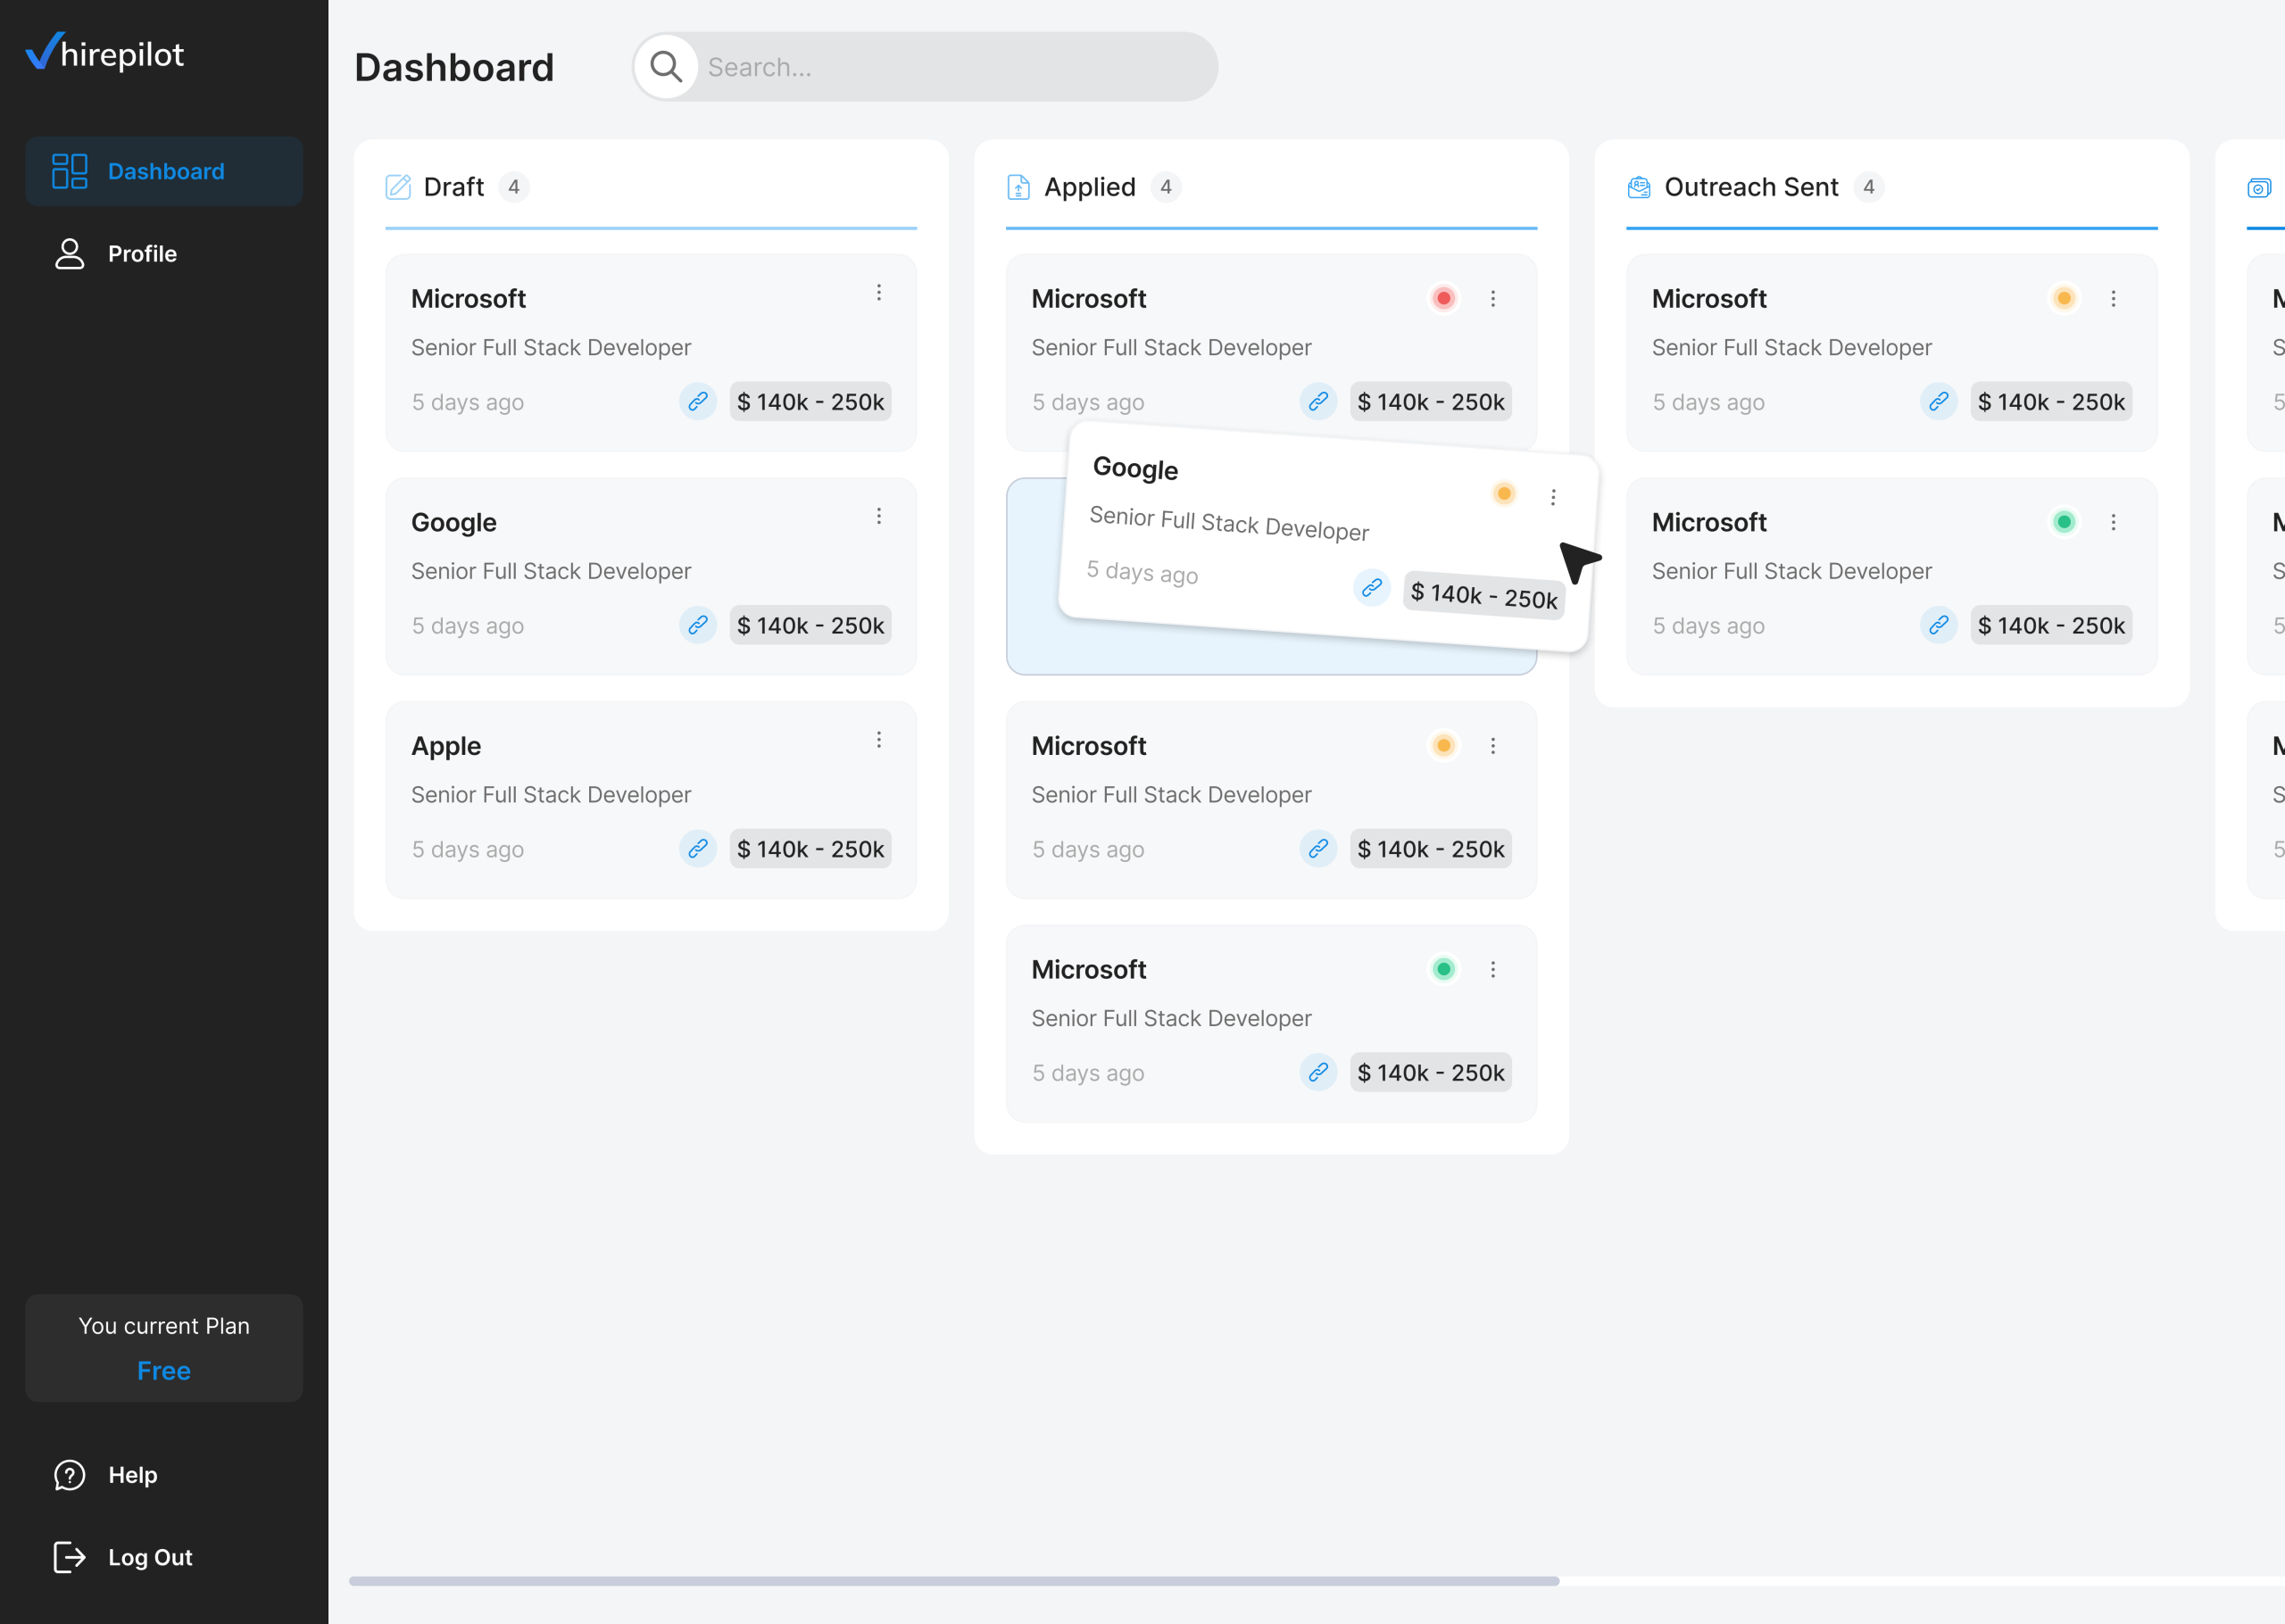Click salary tag on first Outreach Sent card
2285x1624 pixels.
(x=2051, y=401)
